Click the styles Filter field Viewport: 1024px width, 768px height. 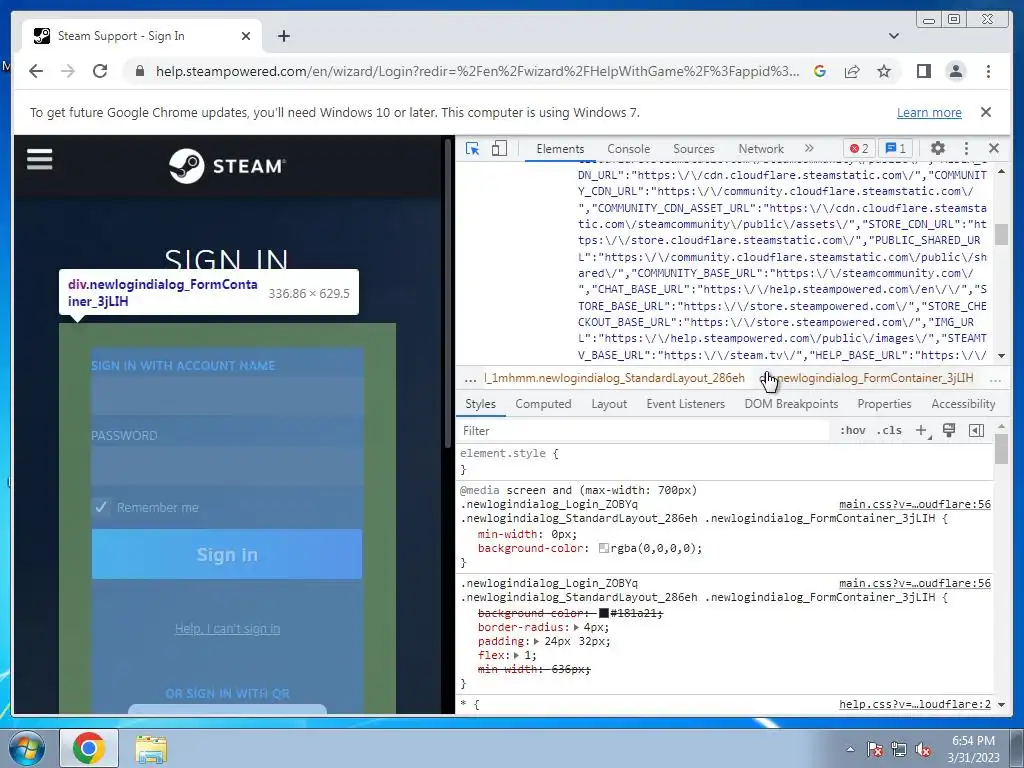coord(643,430)
